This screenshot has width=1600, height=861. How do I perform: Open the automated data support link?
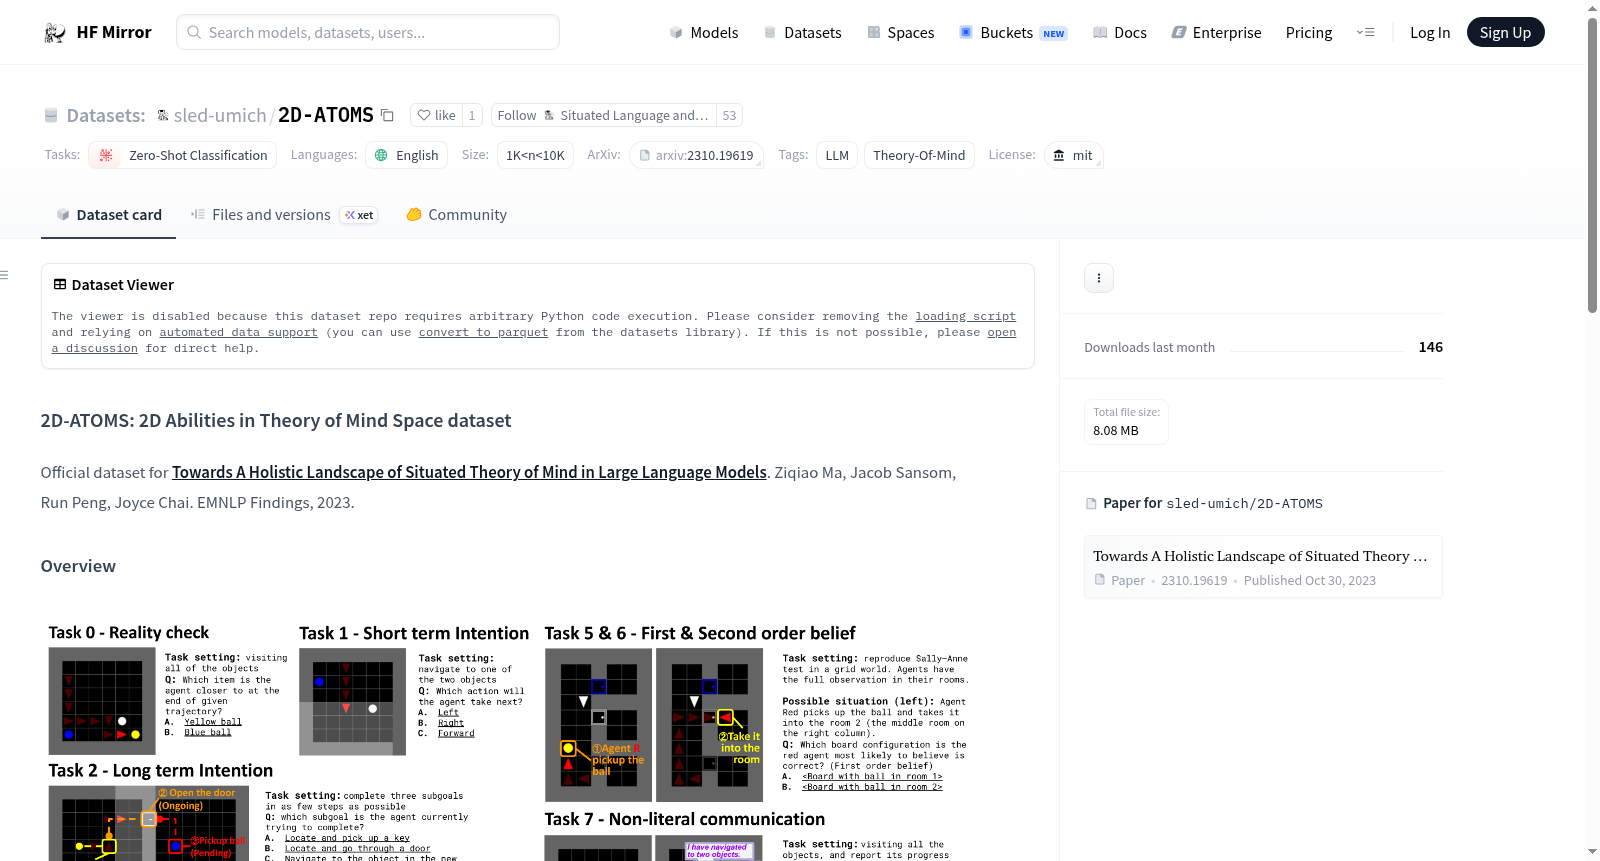point(238,332)
